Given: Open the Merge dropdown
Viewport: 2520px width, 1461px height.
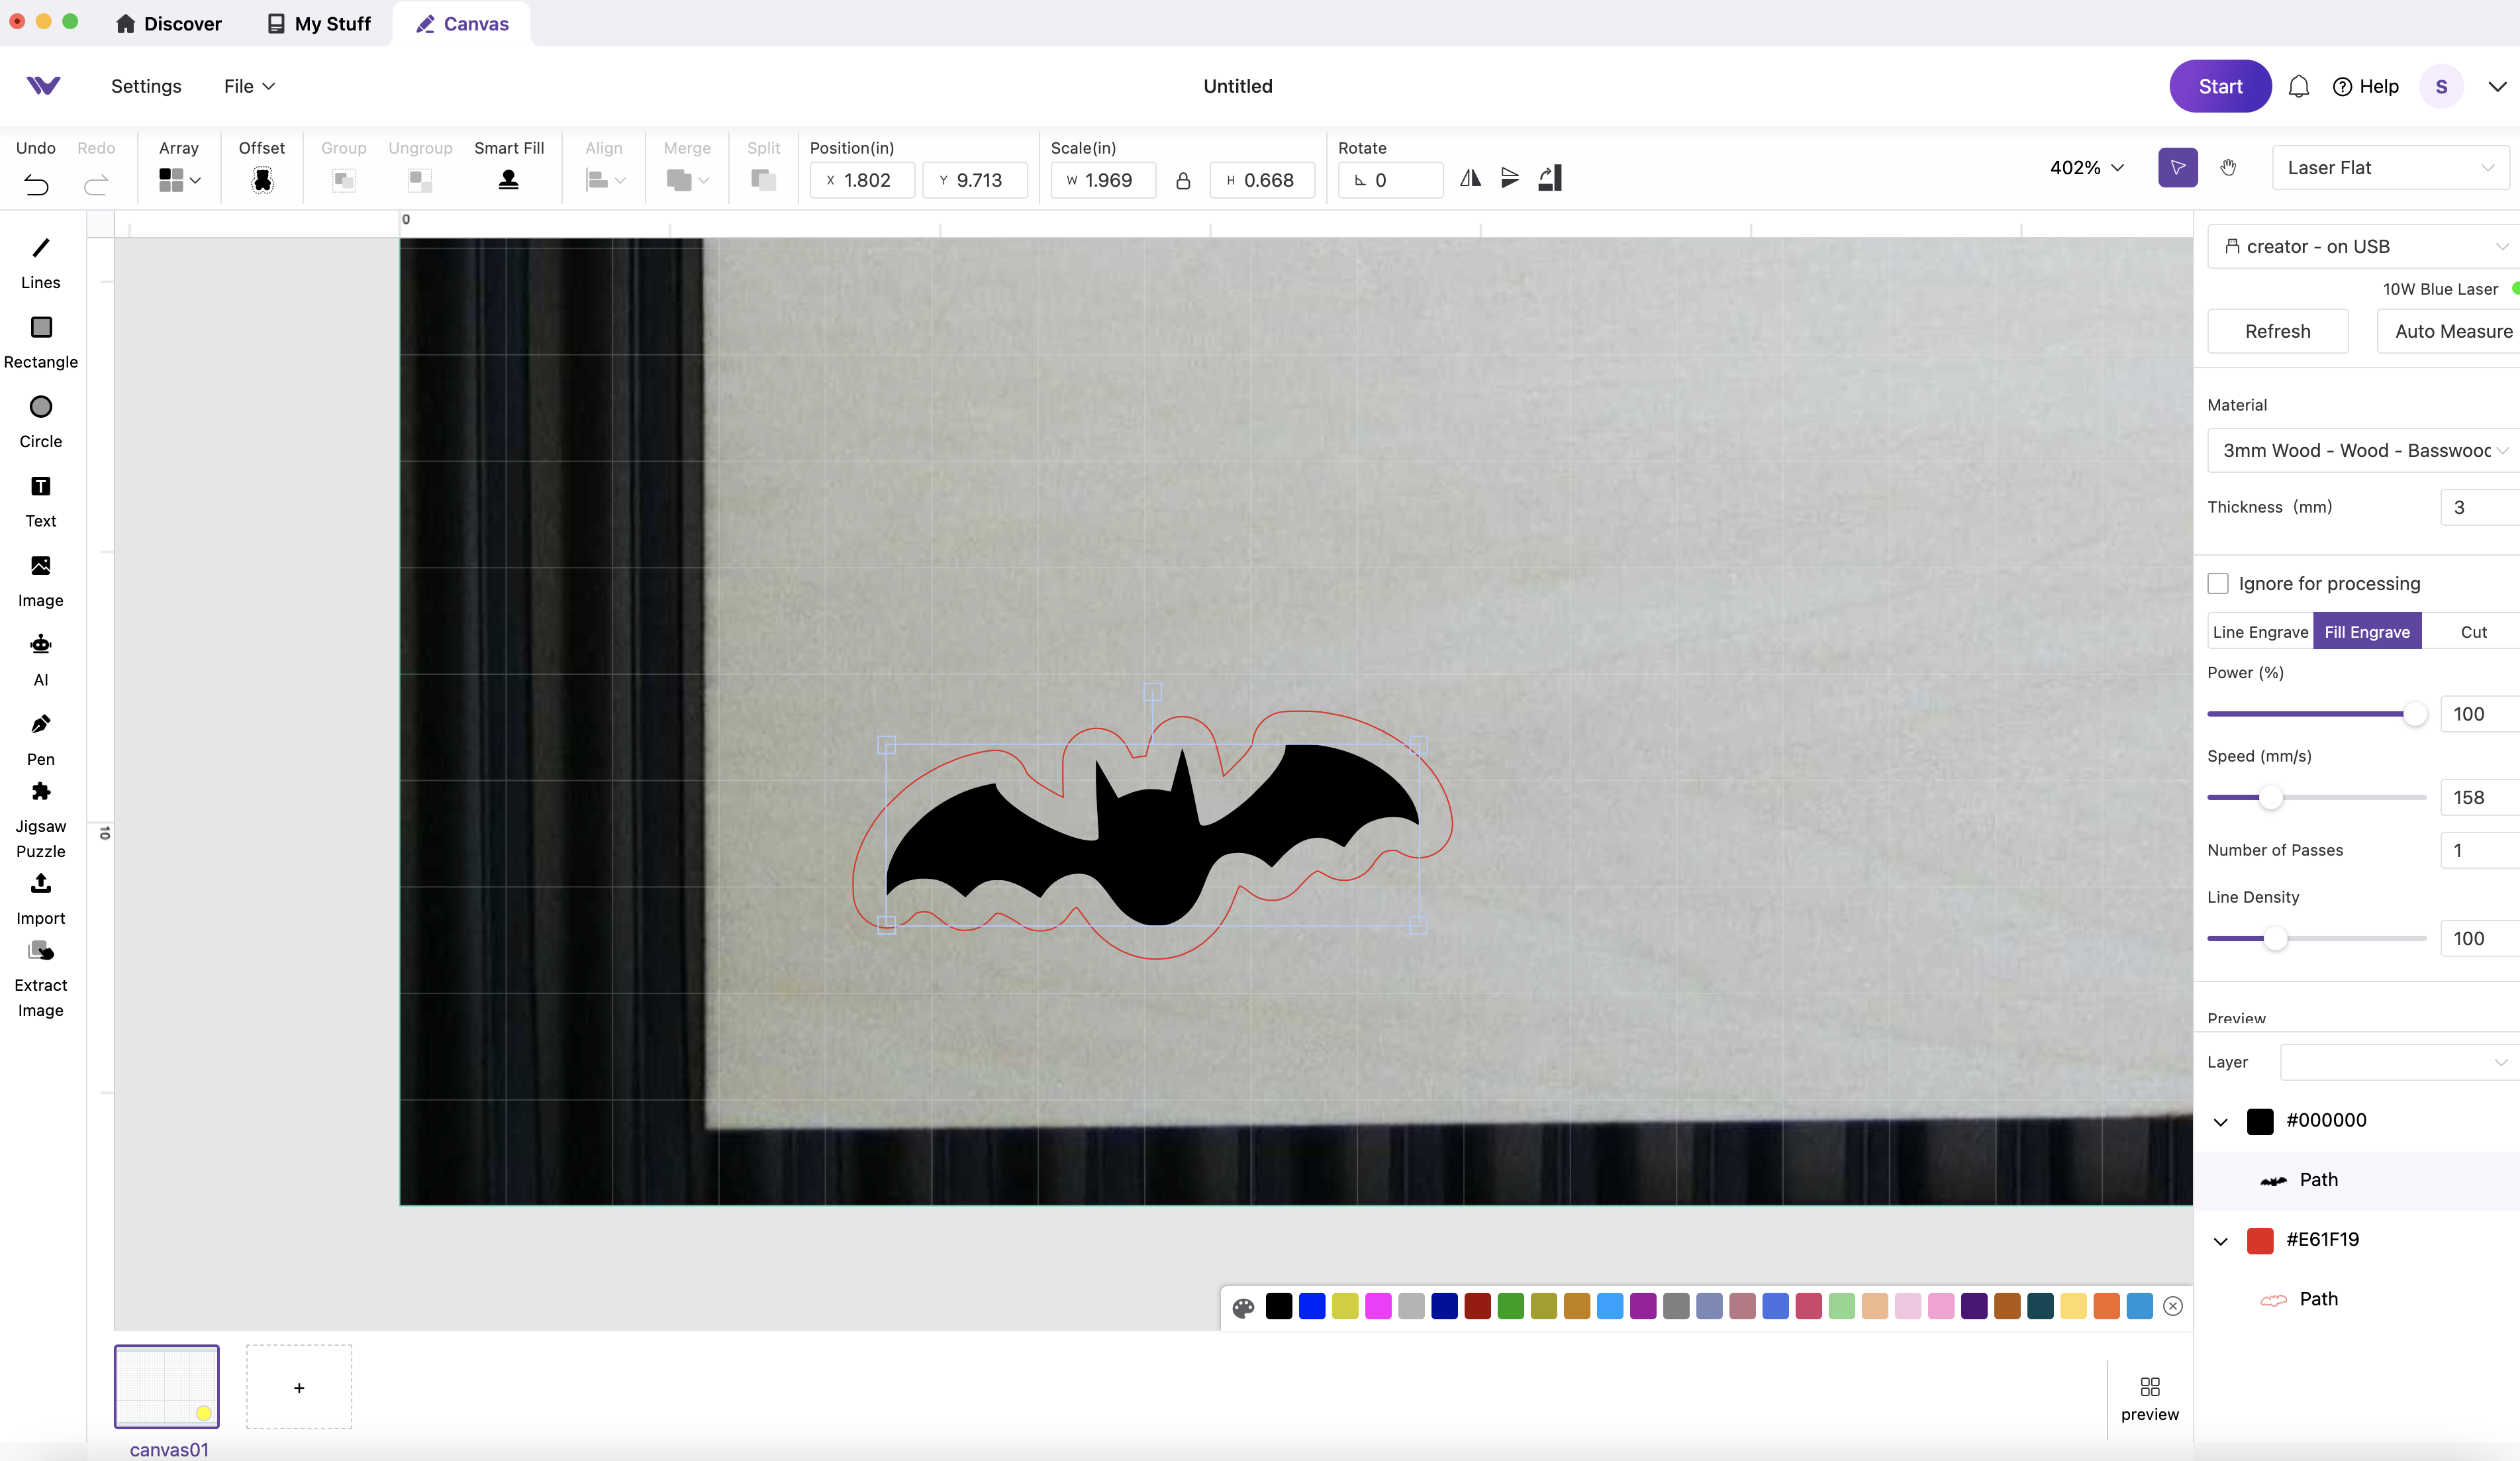Looking at the screenshot, I should [687, 180].
